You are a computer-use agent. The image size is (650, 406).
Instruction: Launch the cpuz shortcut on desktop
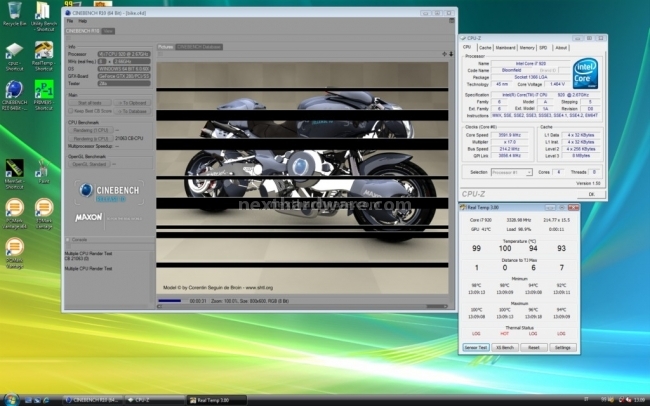pos(14,56)
